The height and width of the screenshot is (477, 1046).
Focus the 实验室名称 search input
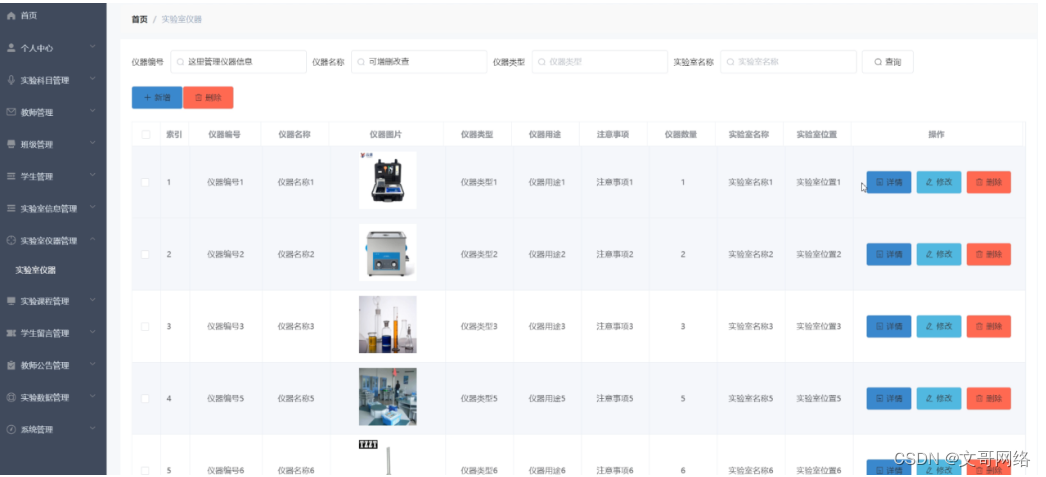point(789,62)
